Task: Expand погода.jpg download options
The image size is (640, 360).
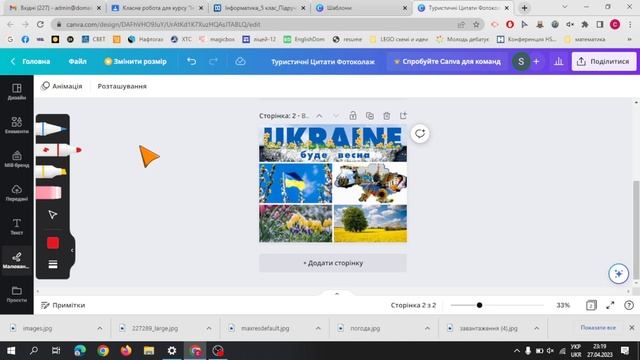Action: tap(427, 328)
